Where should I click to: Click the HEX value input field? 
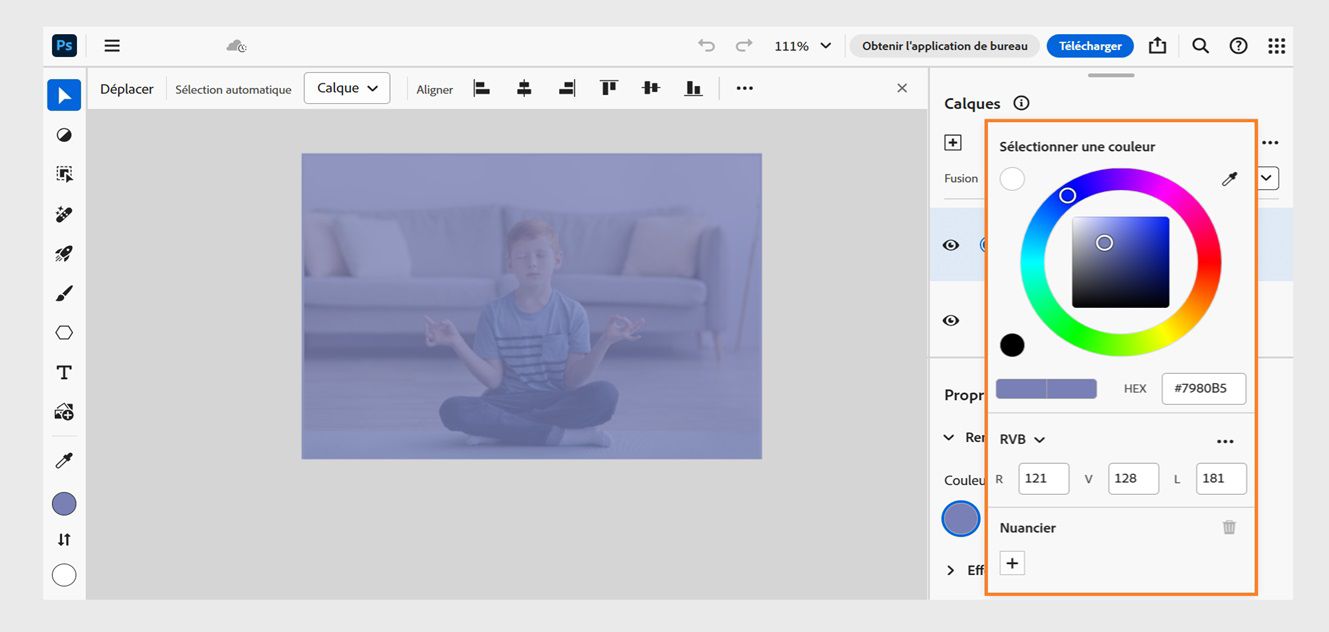point(1203,388)
